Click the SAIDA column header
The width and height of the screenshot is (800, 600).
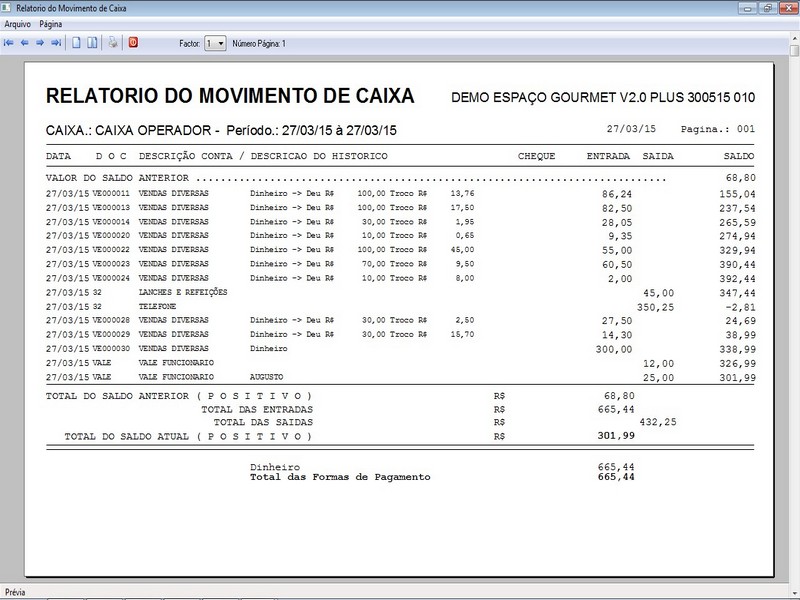click(658, 156)
